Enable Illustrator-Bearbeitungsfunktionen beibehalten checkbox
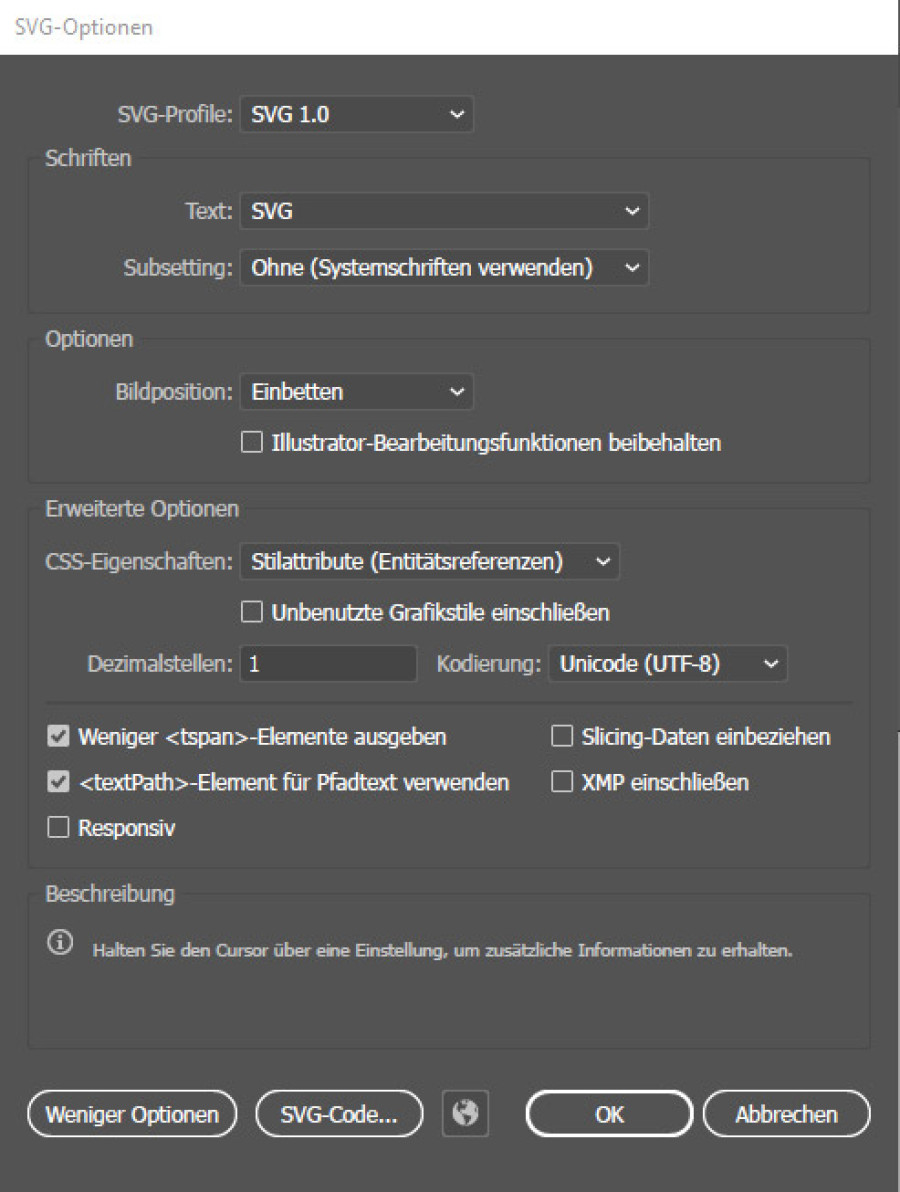 (x=251, y=443)
